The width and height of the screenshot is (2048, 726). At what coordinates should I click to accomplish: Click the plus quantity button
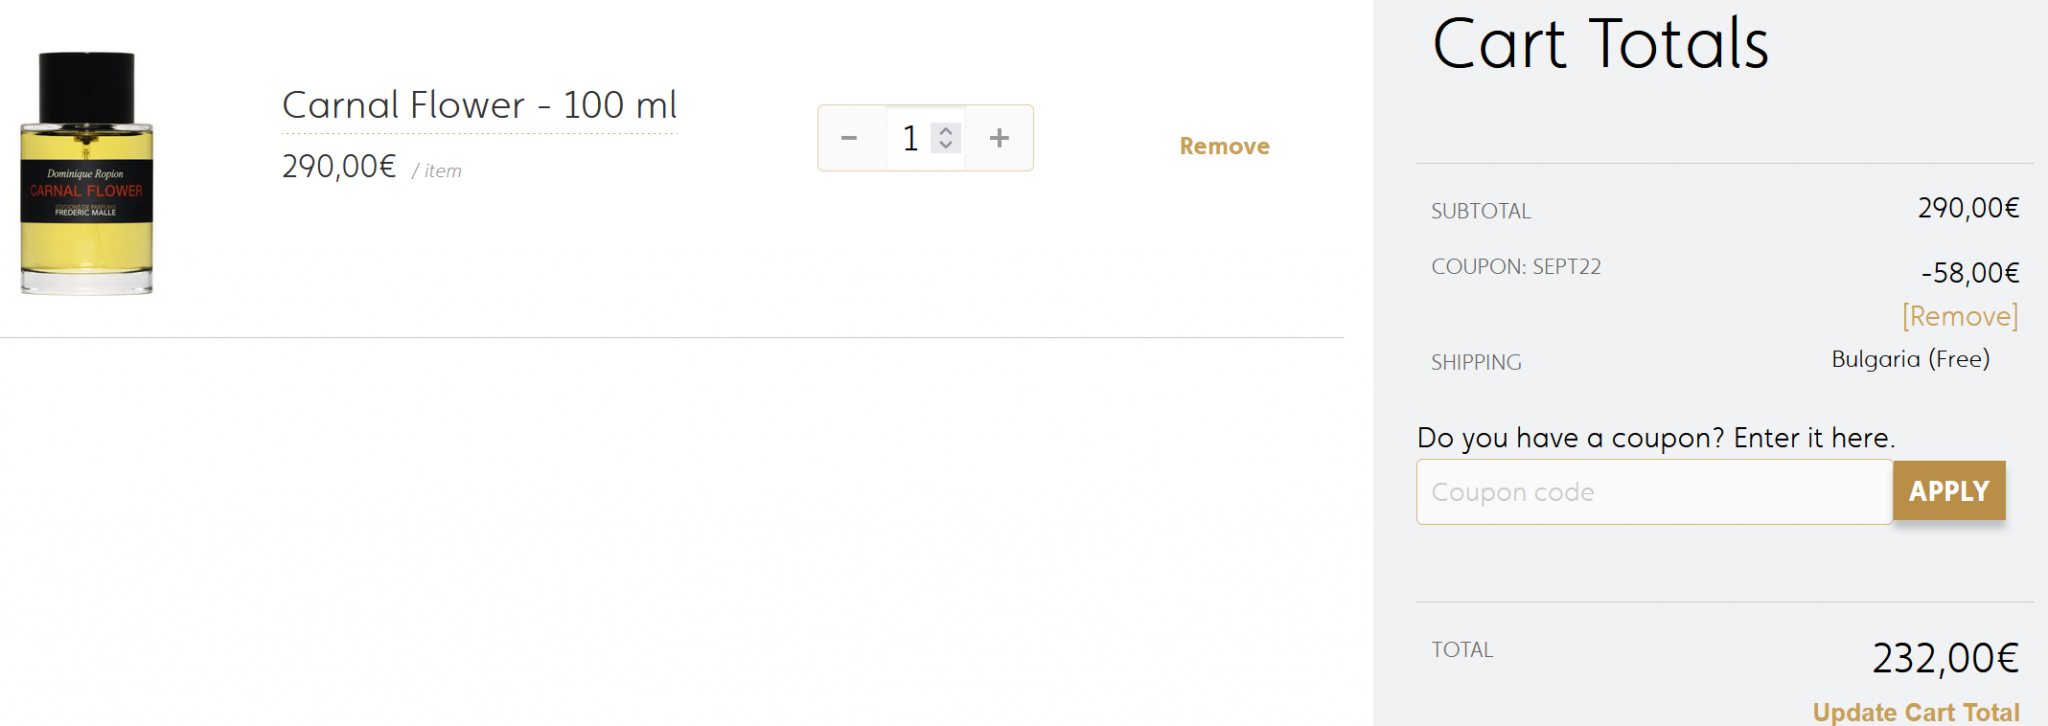point(999,138)
